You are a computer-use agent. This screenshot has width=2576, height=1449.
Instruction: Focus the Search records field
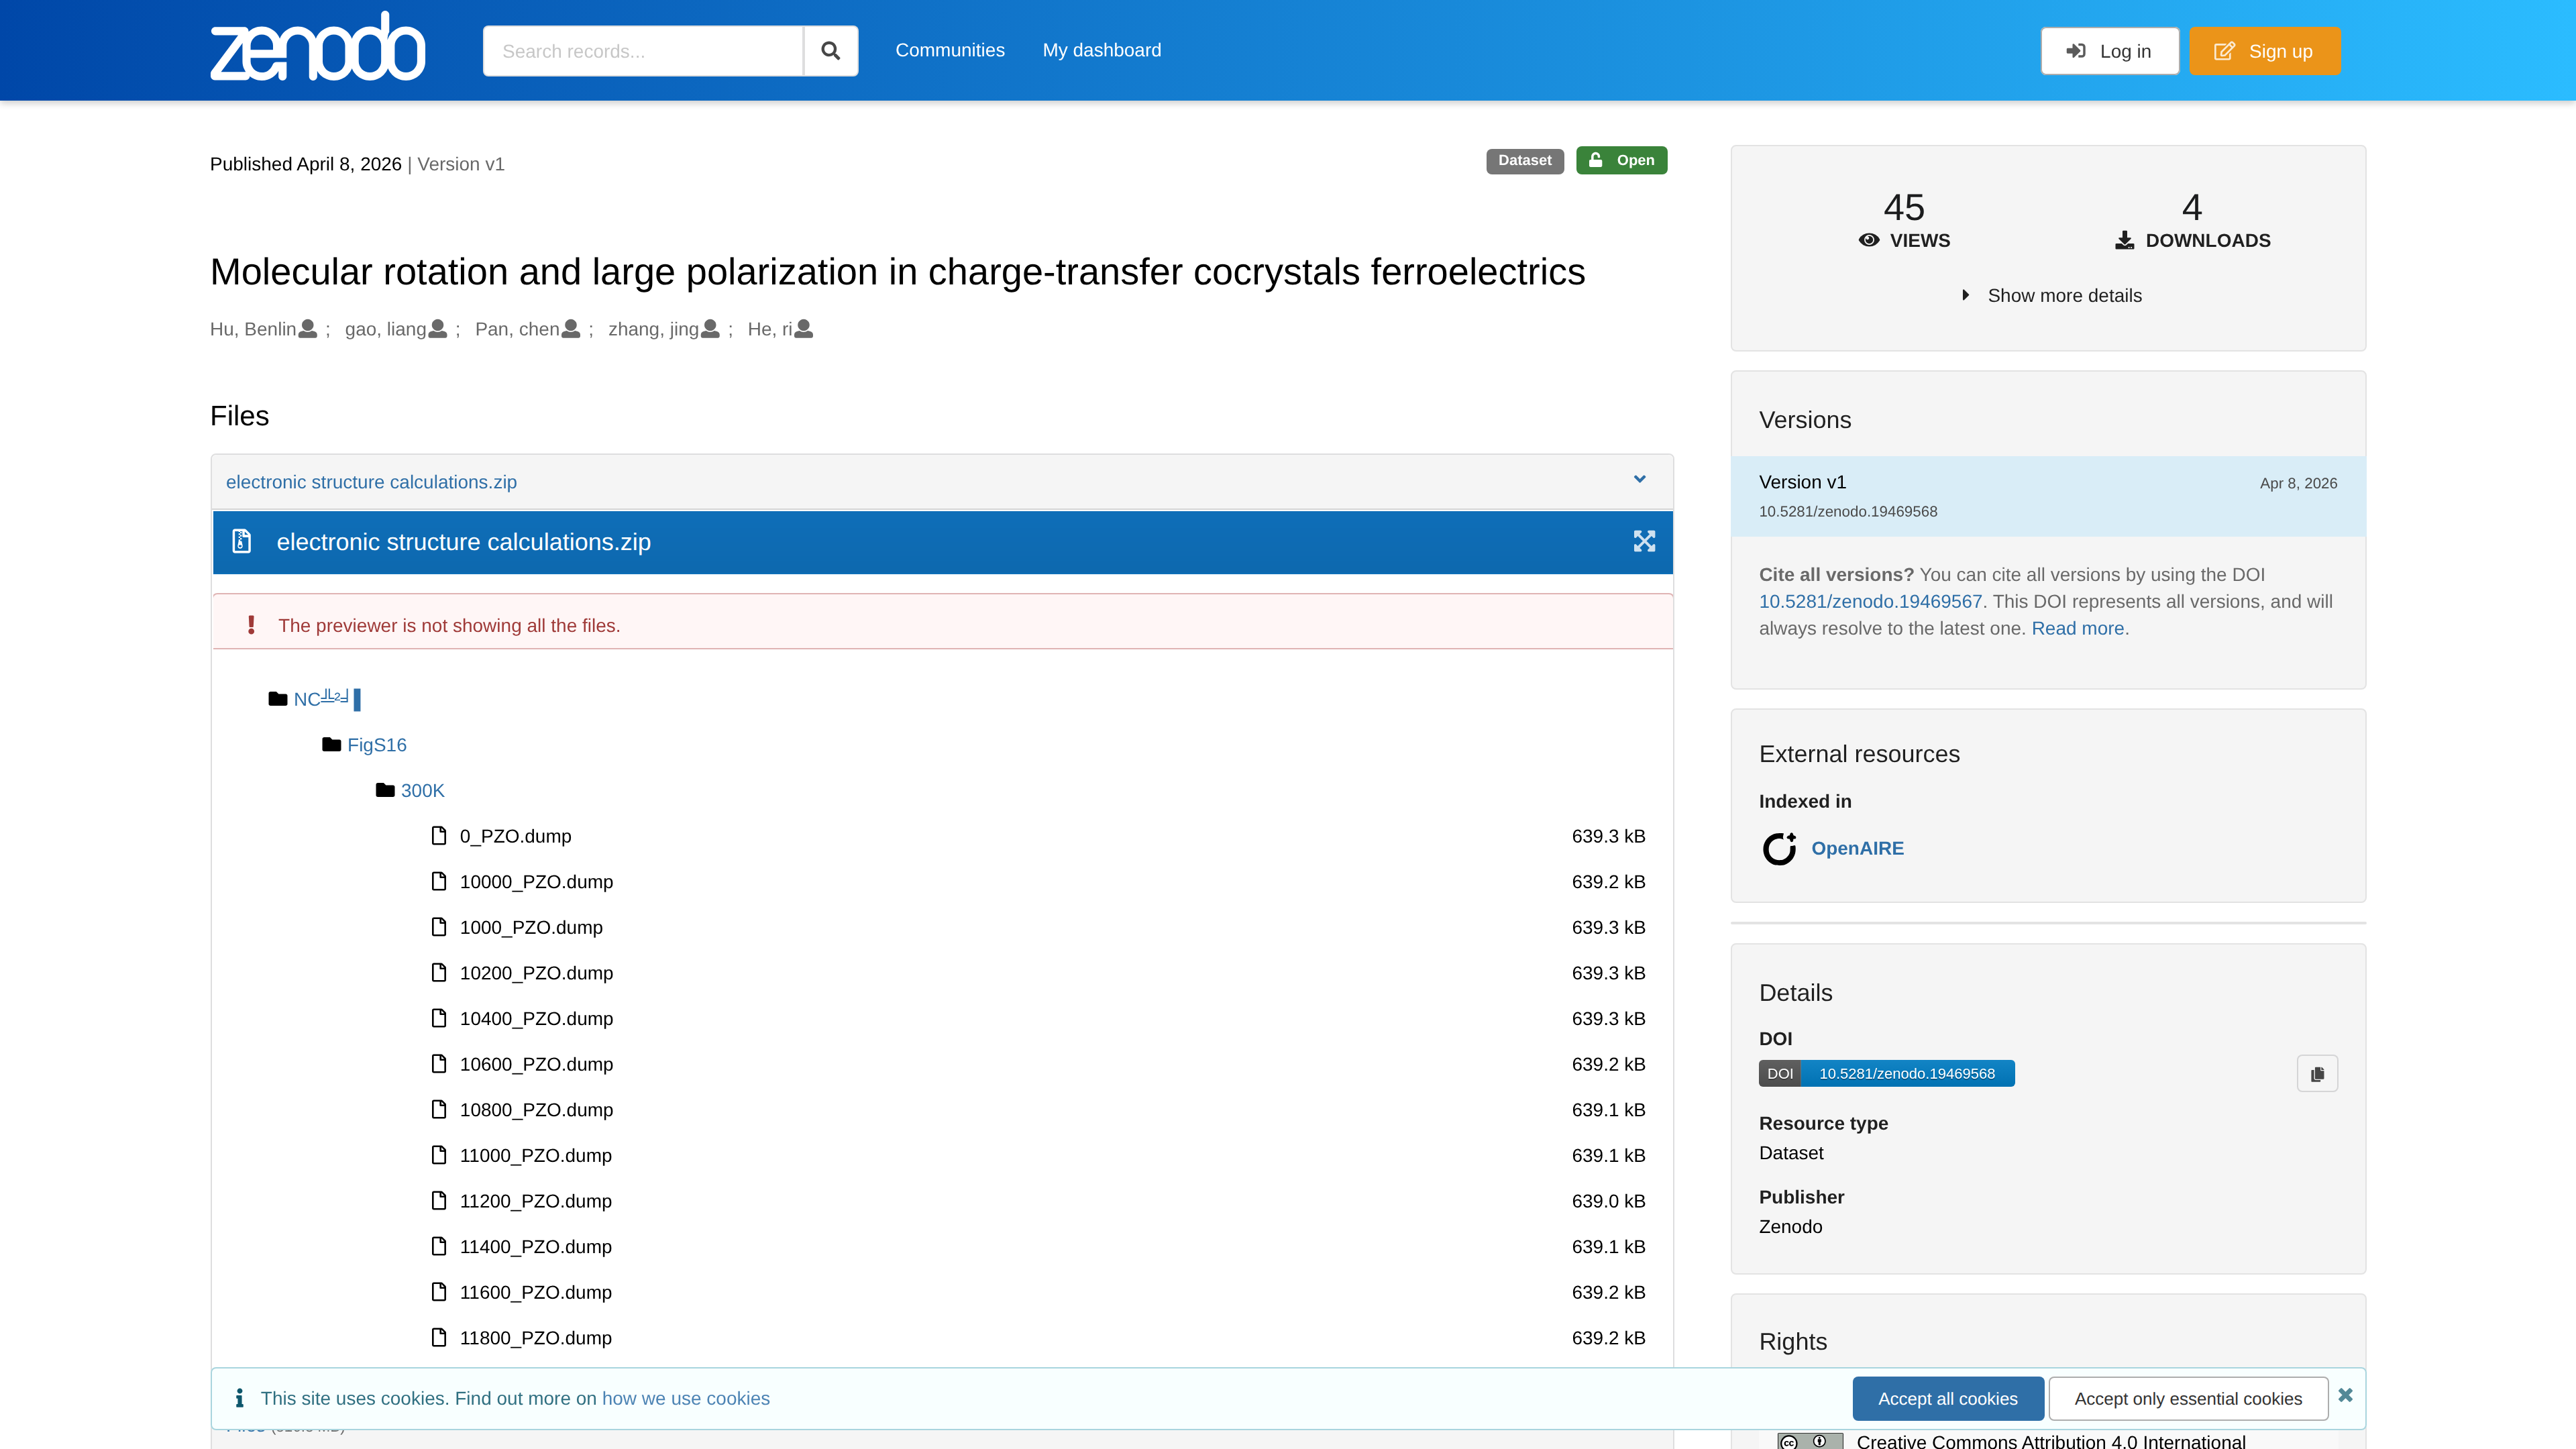click(x=643, y=51)
